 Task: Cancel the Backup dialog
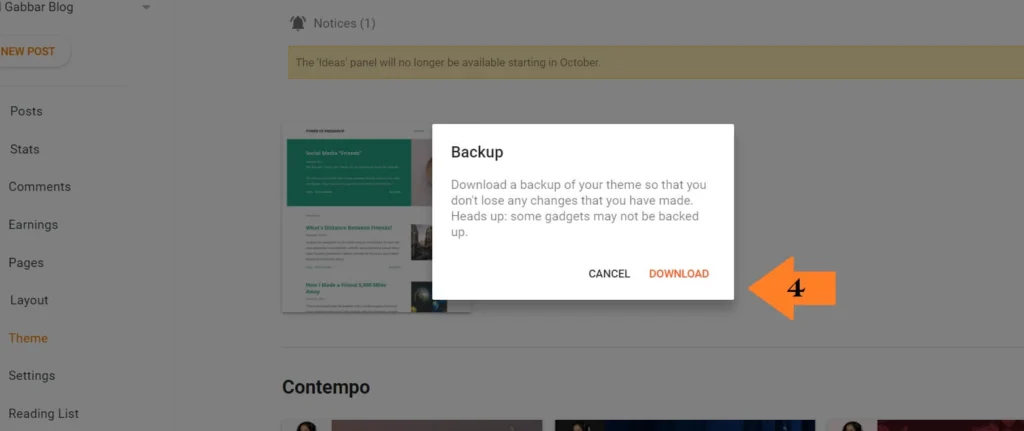(609, 274)
